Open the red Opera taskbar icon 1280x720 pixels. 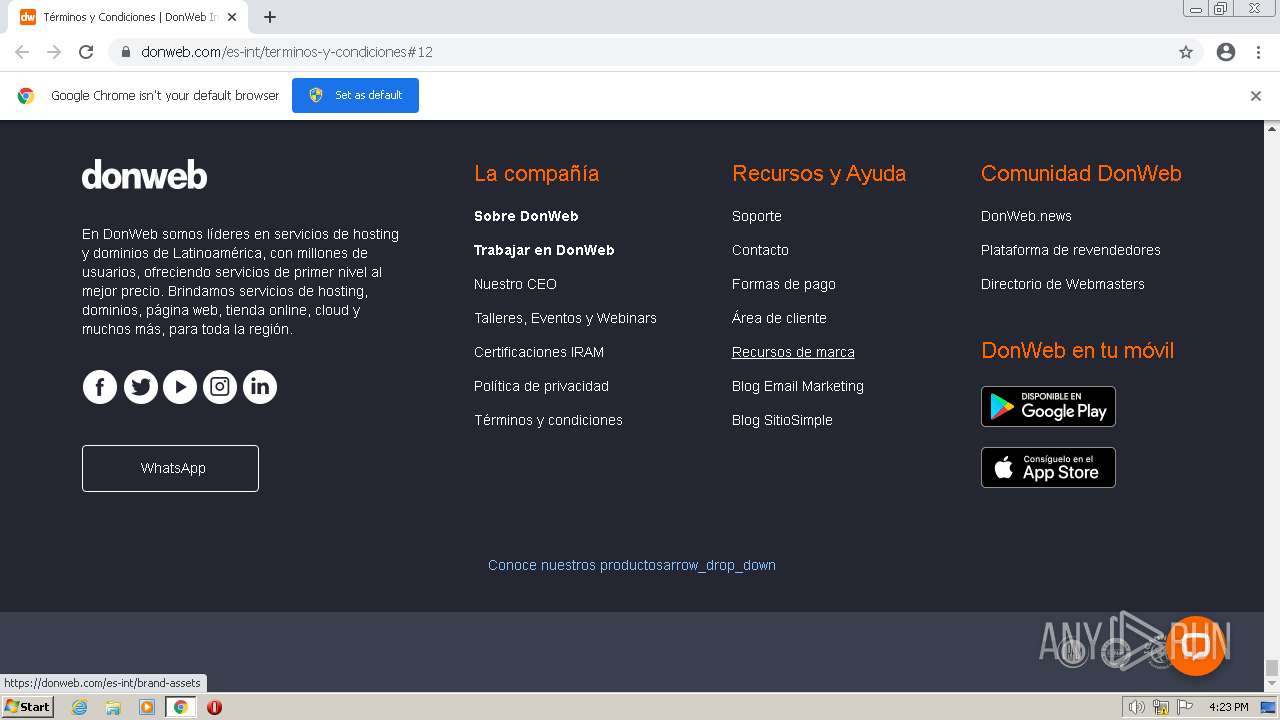pos(214,707)
